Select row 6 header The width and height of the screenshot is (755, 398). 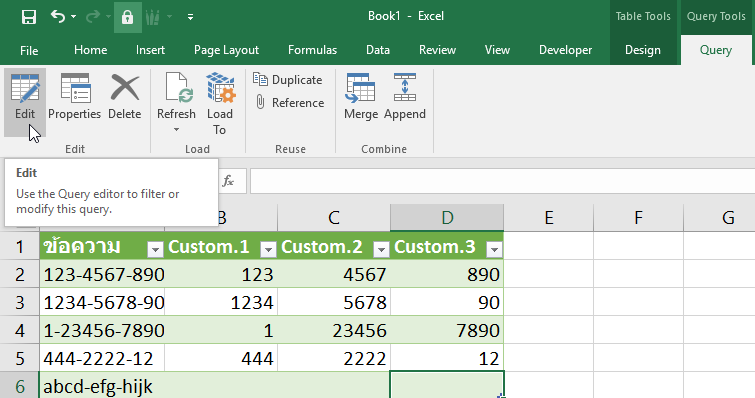[x=20, y=386]
